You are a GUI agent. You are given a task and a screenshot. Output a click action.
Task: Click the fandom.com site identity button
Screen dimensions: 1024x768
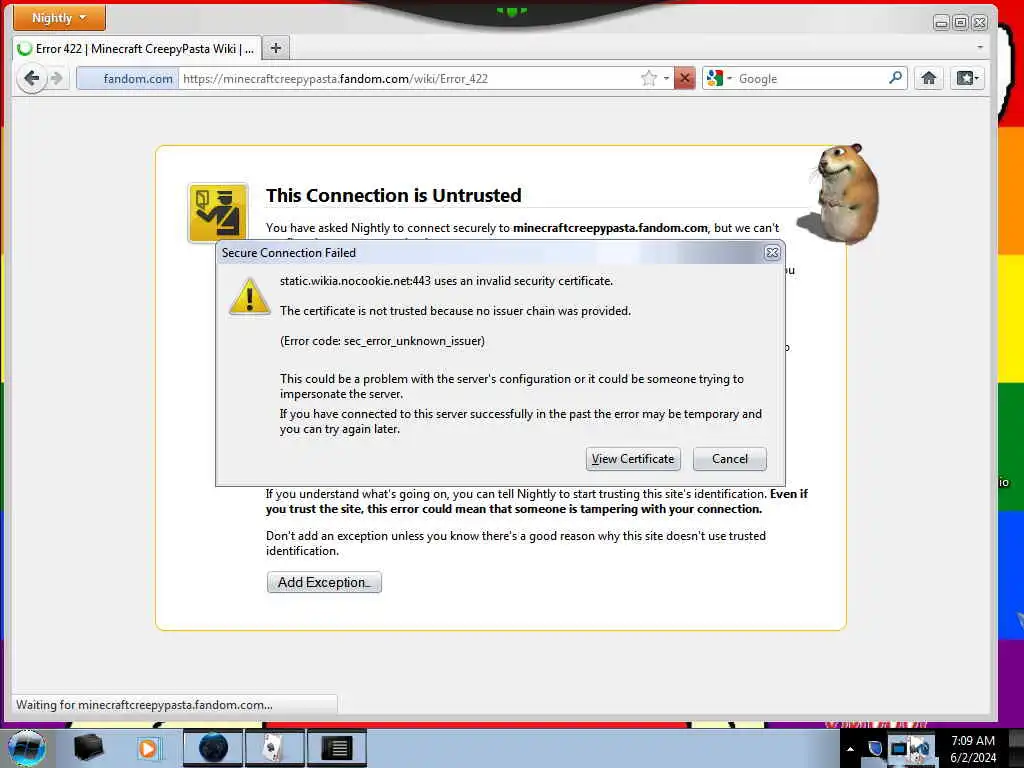[x=128, y=78]
